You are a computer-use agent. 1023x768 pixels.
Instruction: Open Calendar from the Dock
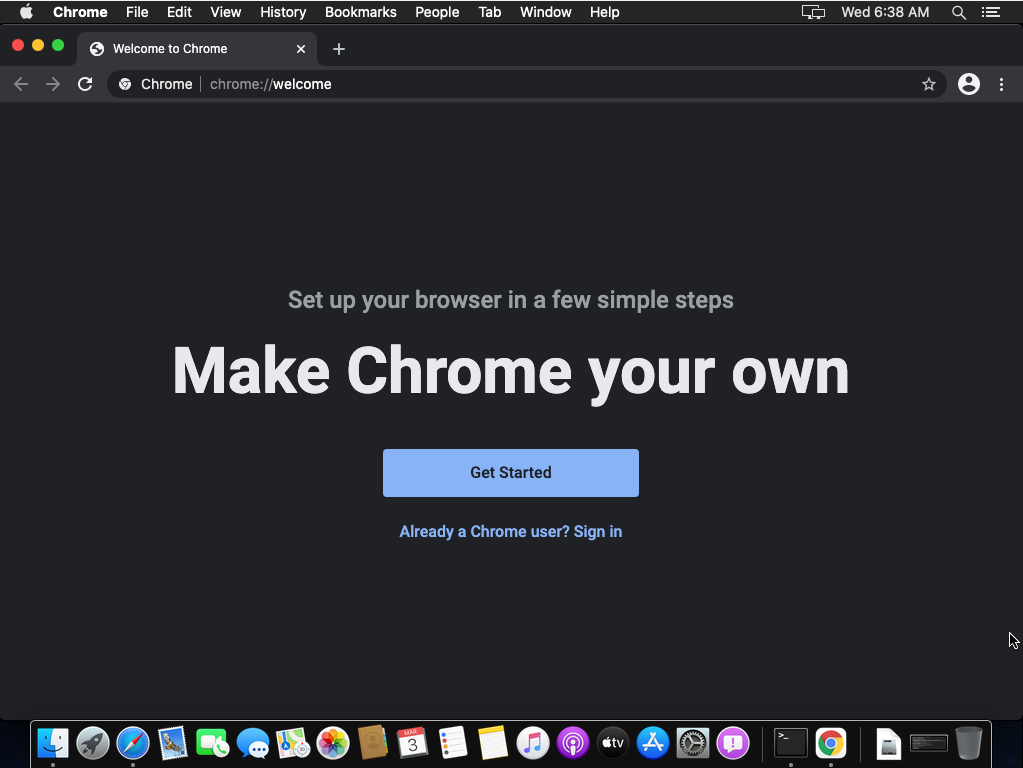tap(412, 743)
